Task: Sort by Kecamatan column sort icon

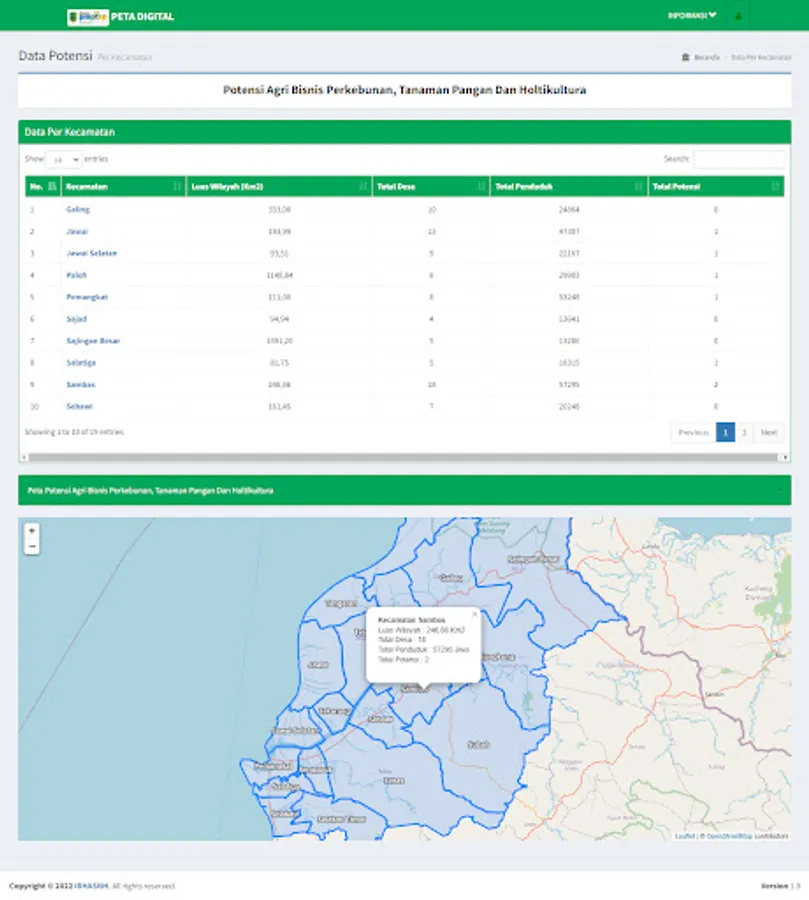Action: click(x=177, y=186)
